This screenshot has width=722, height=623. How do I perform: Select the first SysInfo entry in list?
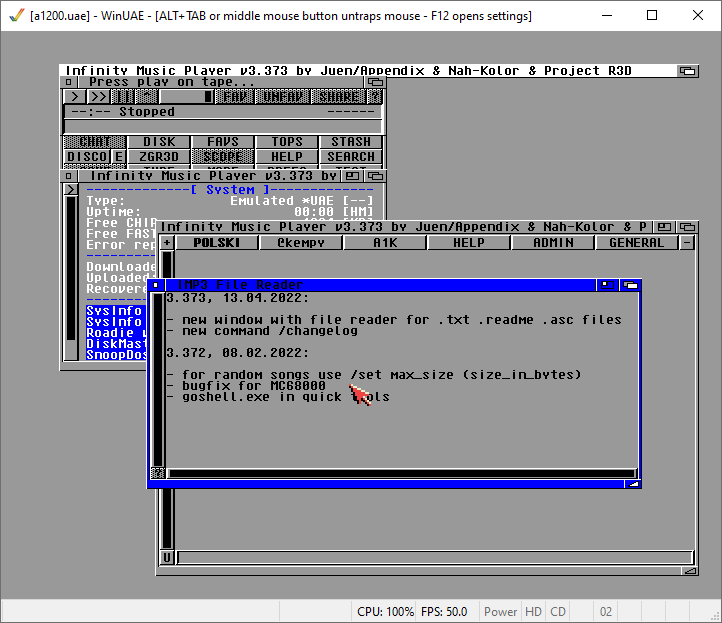tap(116, 311)
